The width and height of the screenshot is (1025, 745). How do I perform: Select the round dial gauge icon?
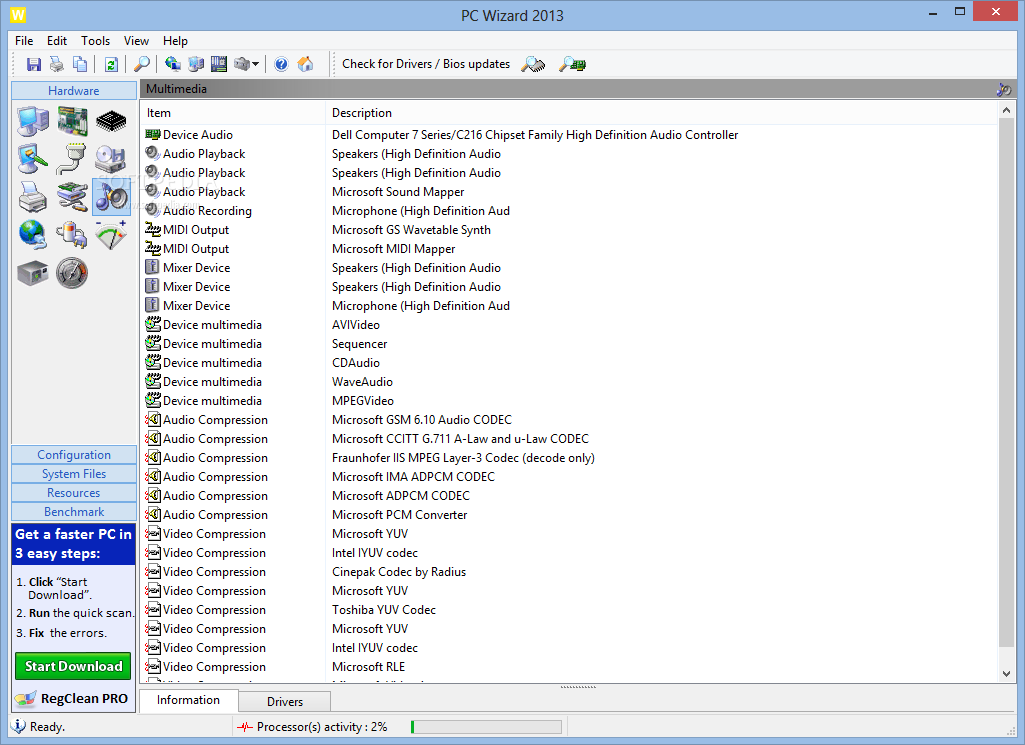tap(72, 273)
